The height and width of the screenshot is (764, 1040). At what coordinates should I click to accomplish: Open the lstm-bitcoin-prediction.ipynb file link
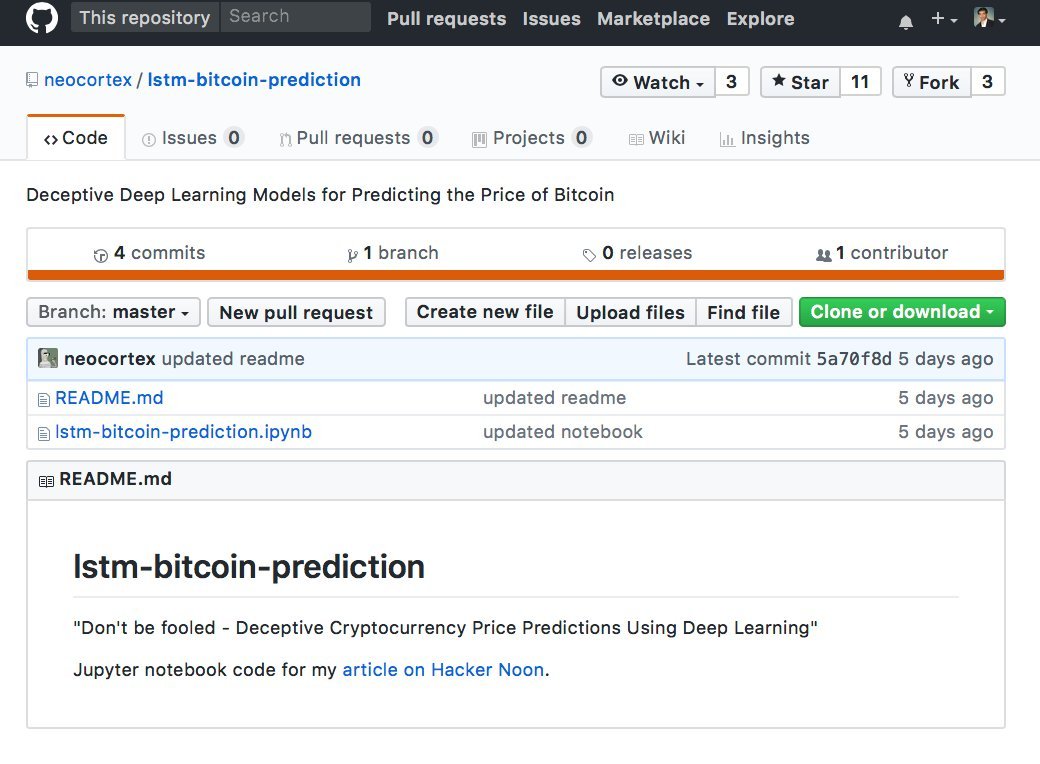click(183, 432)
